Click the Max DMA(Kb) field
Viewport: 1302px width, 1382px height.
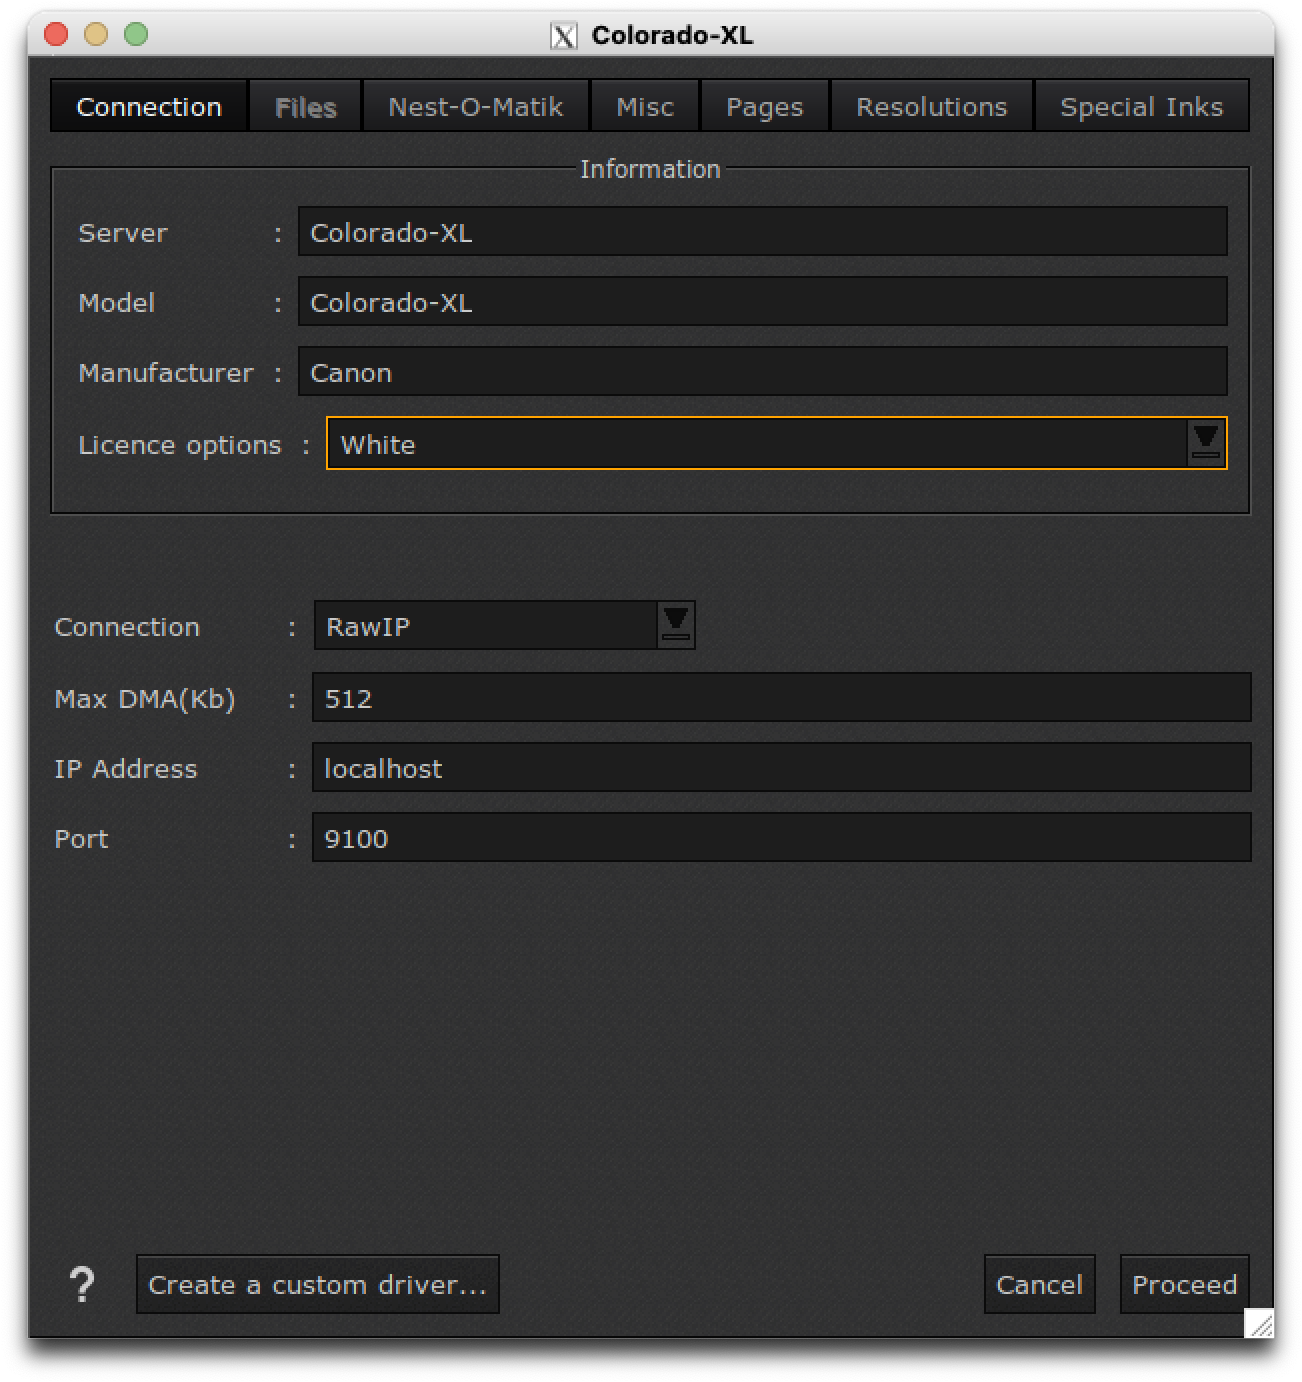pos(781,698)
